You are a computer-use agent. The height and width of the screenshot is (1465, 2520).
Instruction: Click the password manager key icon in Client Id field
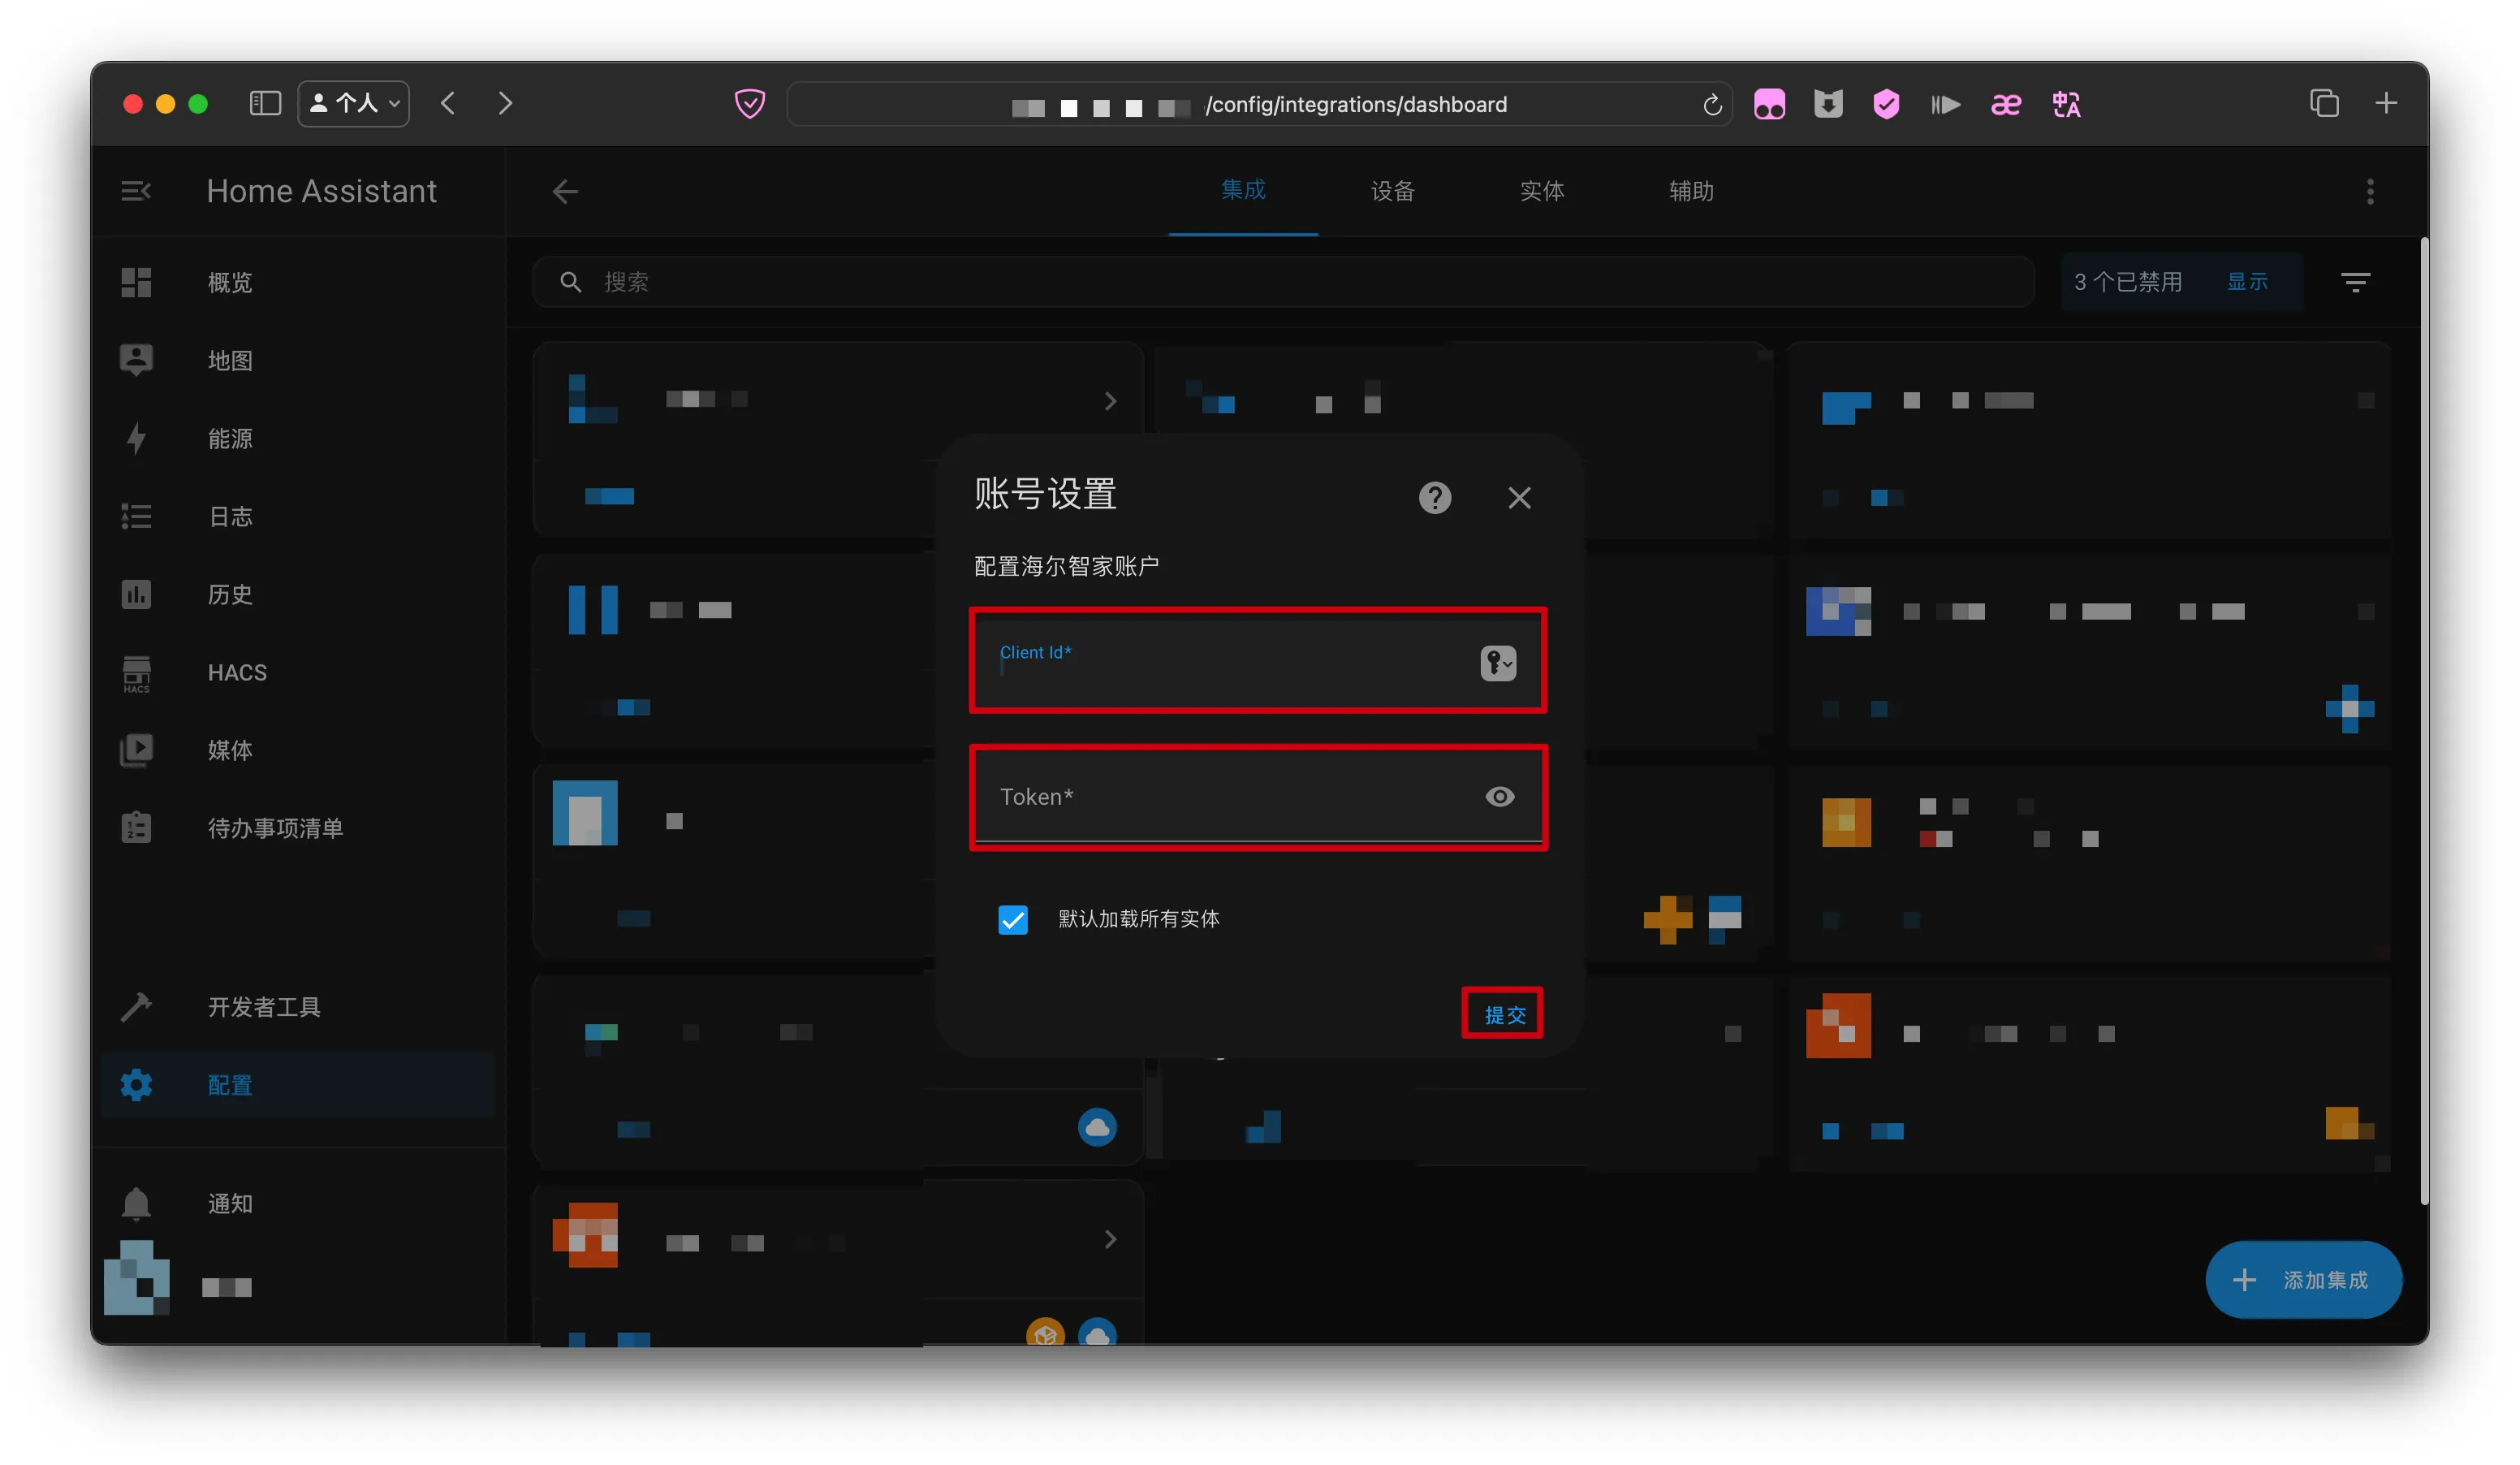pos(1497,662)
